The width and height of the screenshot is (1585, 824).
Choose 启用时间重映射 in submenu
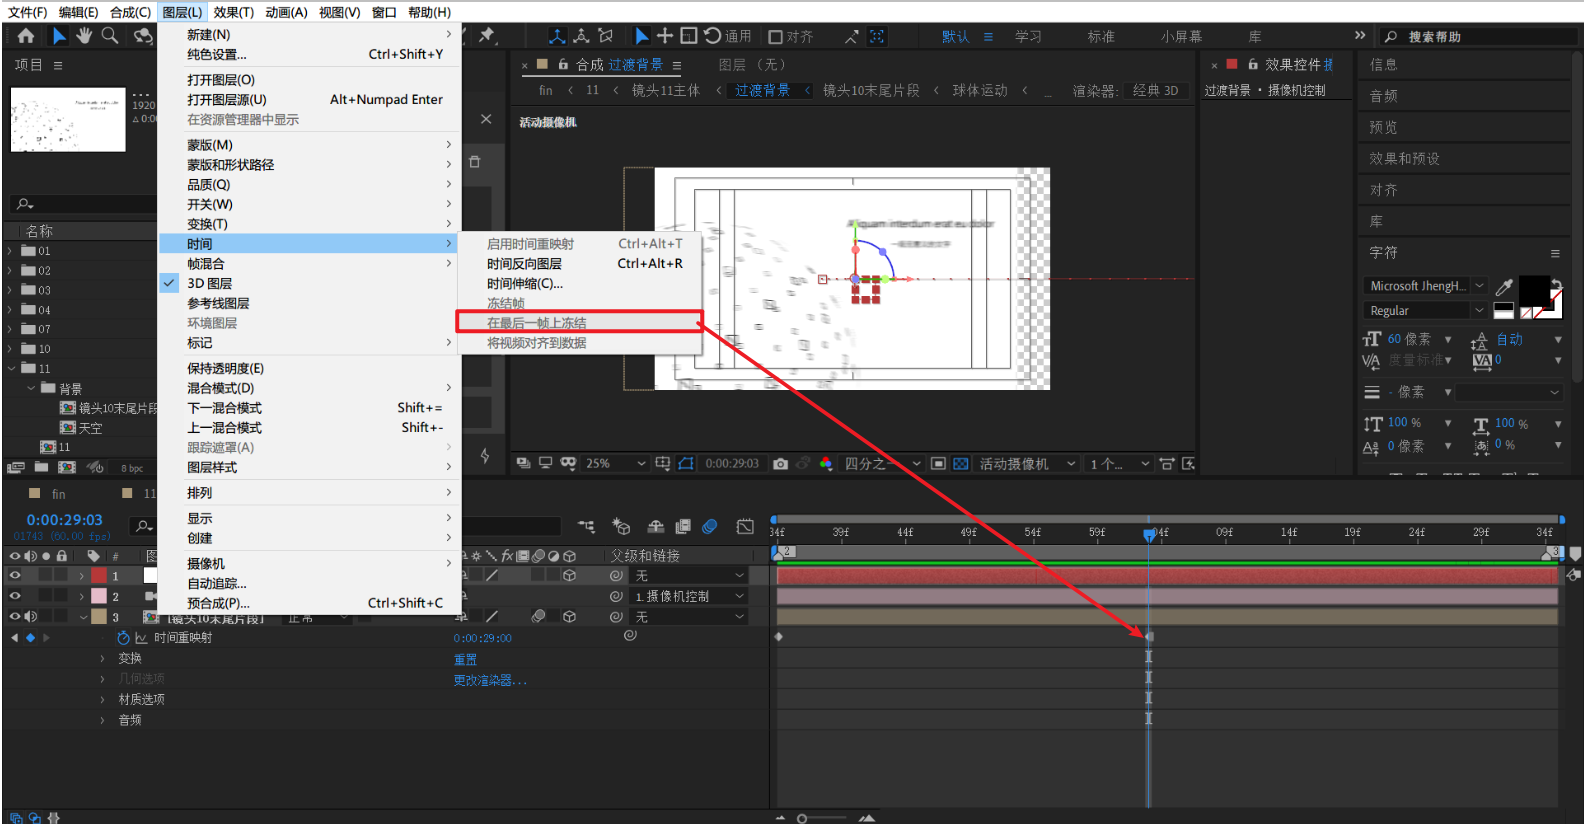pyautogui.click(x=579, y=244)
